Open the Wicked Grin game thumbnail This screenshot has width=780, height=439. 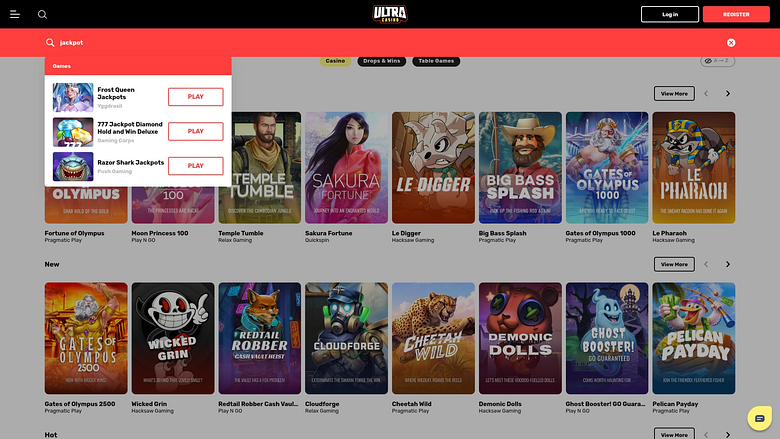click(173, 339)
